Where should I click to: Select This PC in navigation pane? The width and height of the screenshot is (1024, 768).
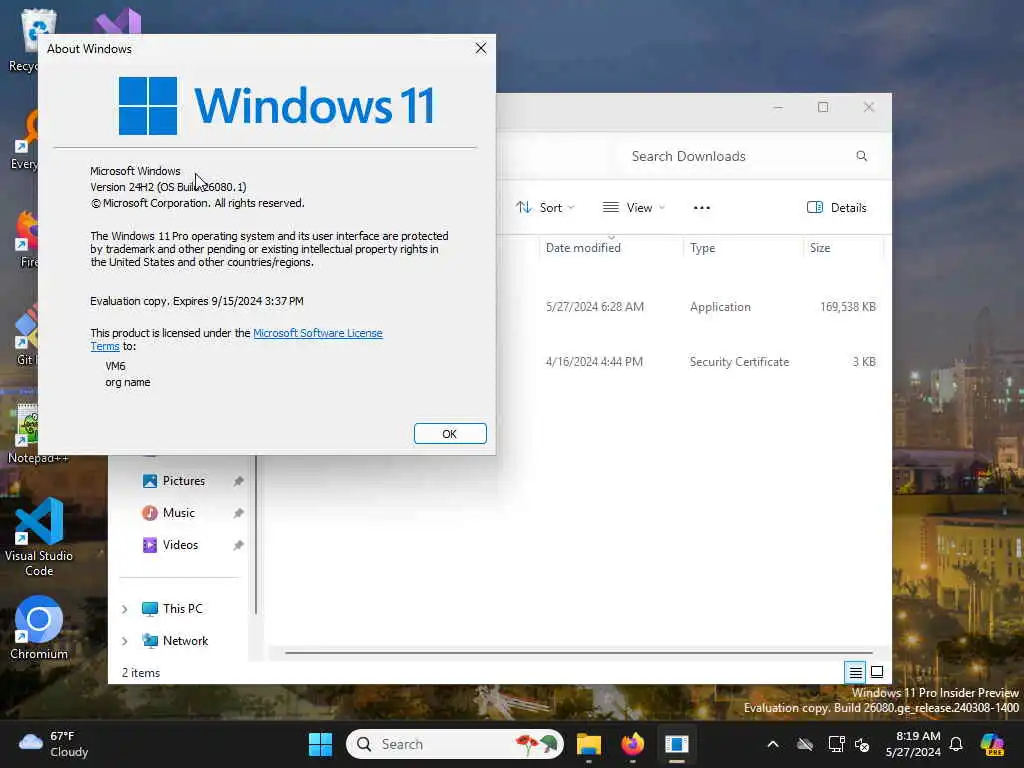182,609
